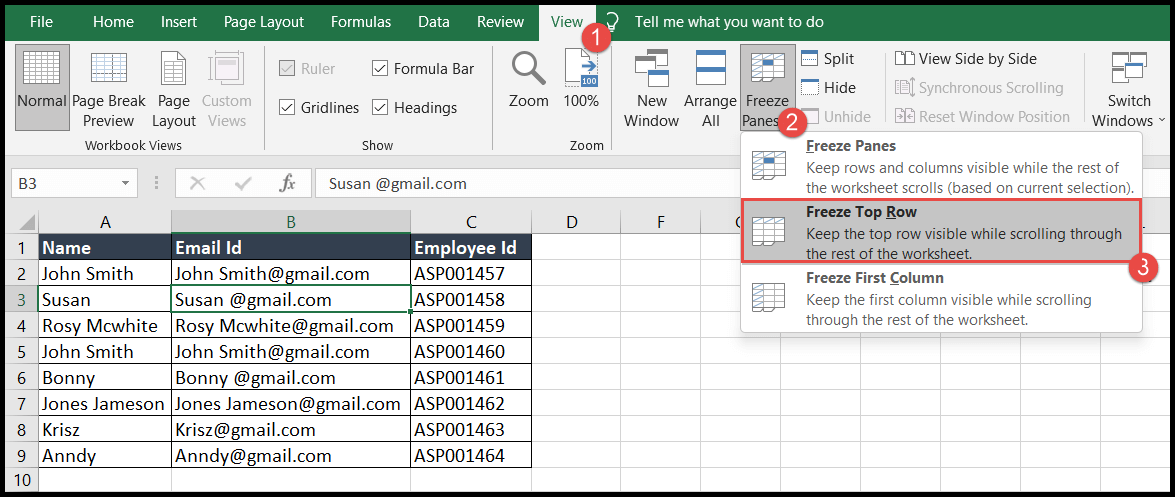Click the dimmed Unhide window button

[836, 117]
